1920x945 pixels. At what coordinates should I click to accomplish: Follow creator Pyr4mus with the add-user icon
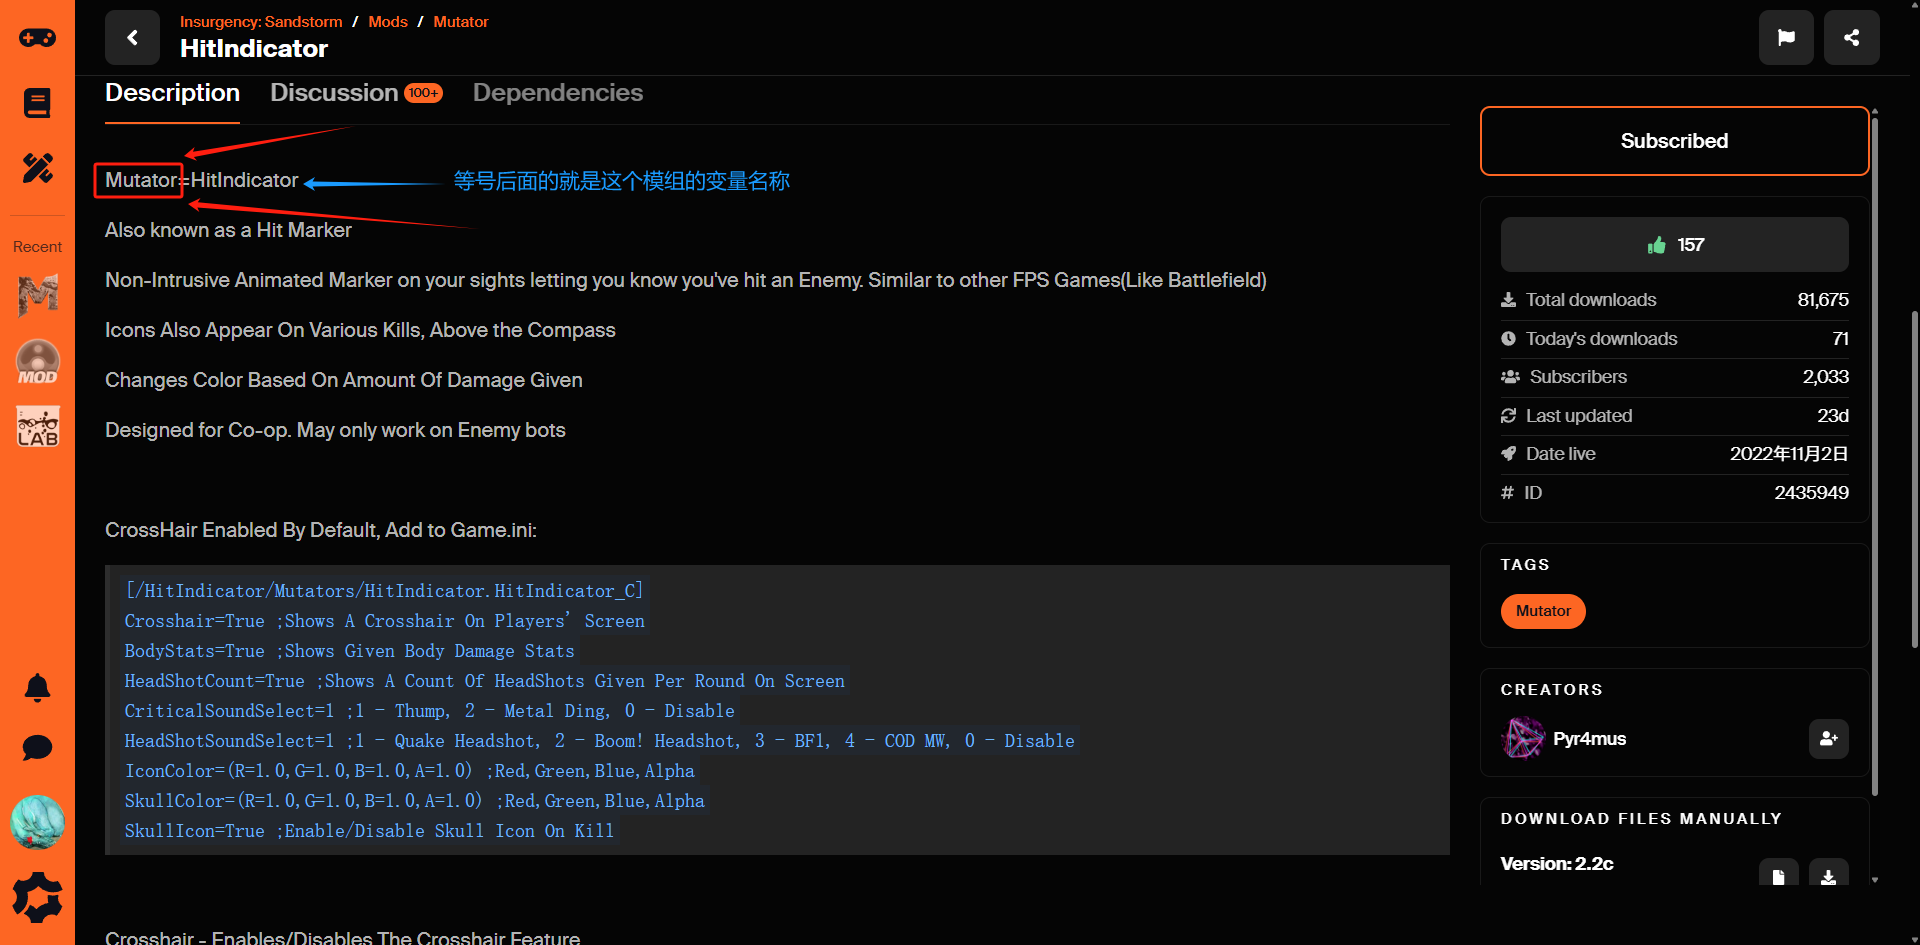click(x=1828, y=739)
